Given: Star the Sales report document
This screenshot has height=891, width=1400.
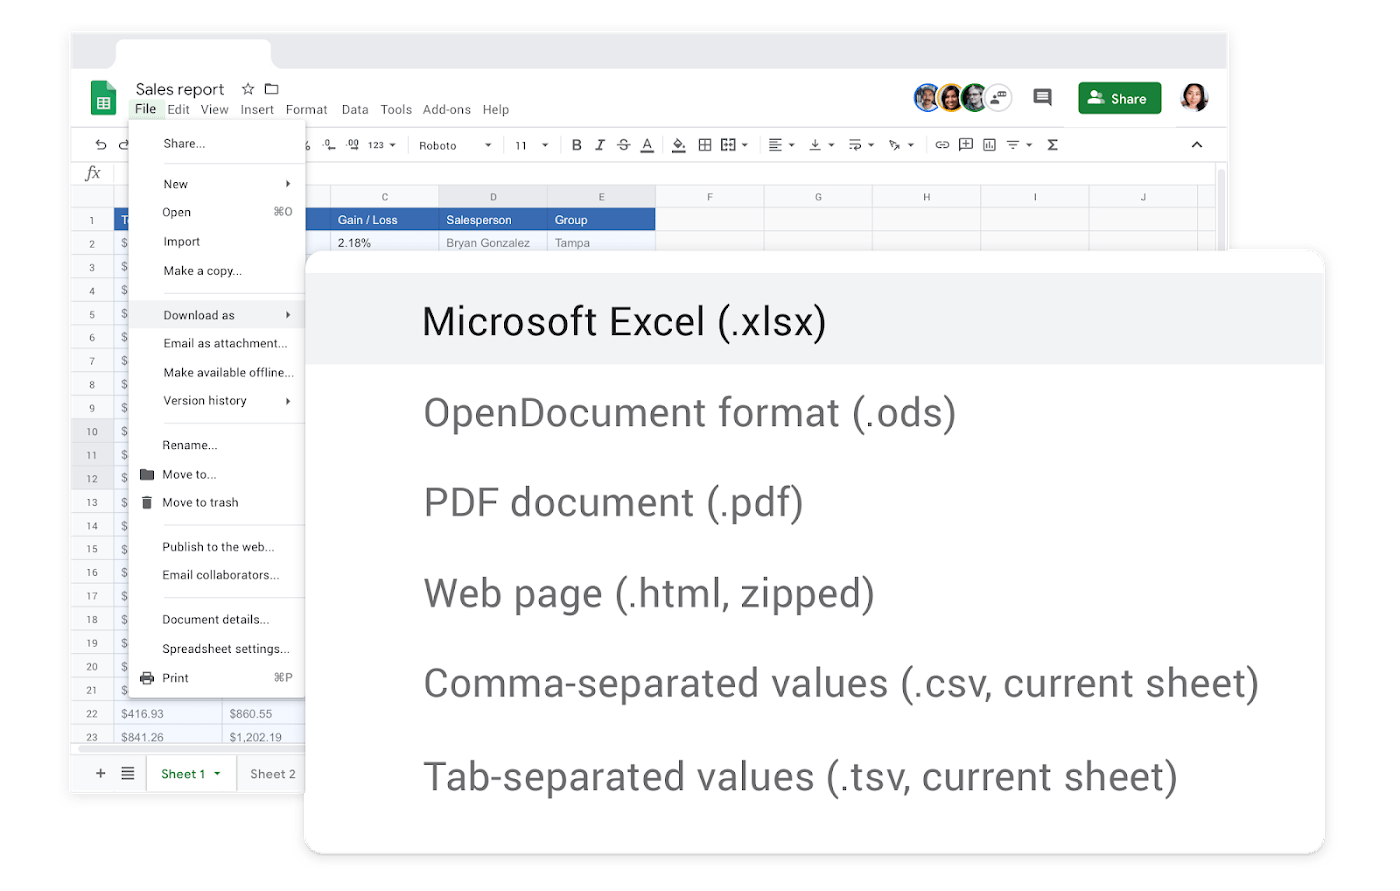Looking at the screenshot, I should click(248, 89).
